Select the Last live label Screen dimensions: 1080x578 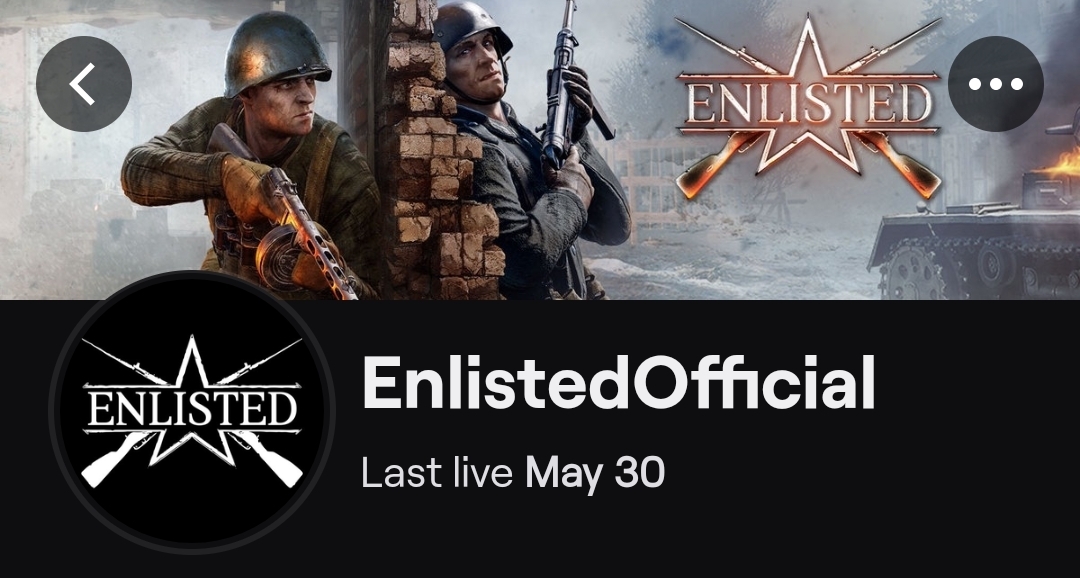[437, 473]
